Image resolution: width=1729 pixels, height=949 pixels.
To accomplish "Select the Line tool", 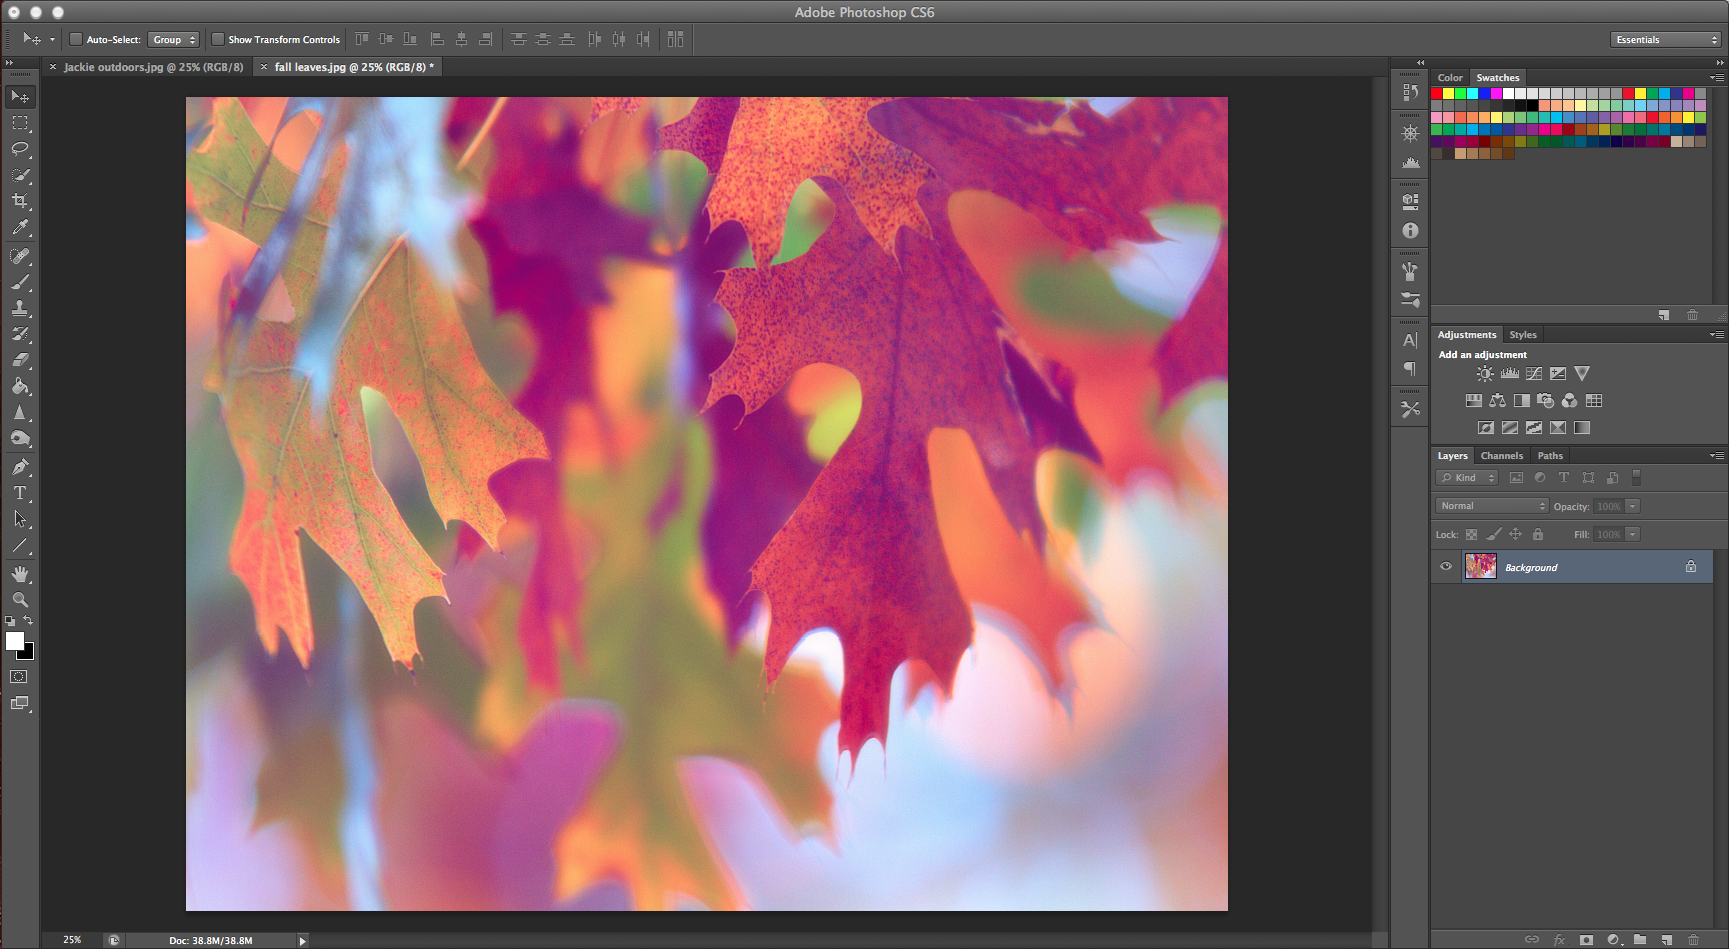I will click(x=20, y=546).
